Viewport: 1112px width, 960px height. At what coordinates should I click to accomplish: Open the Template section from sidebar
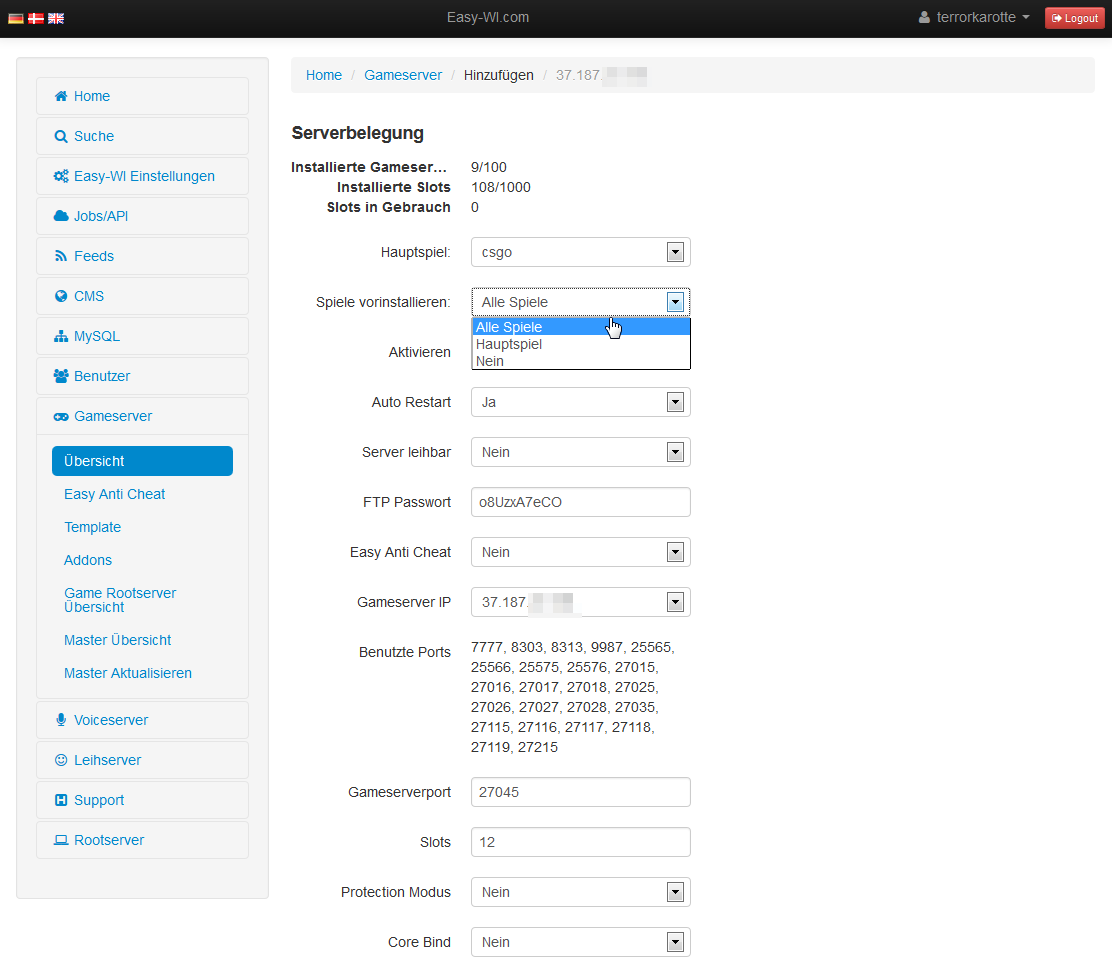92,527
